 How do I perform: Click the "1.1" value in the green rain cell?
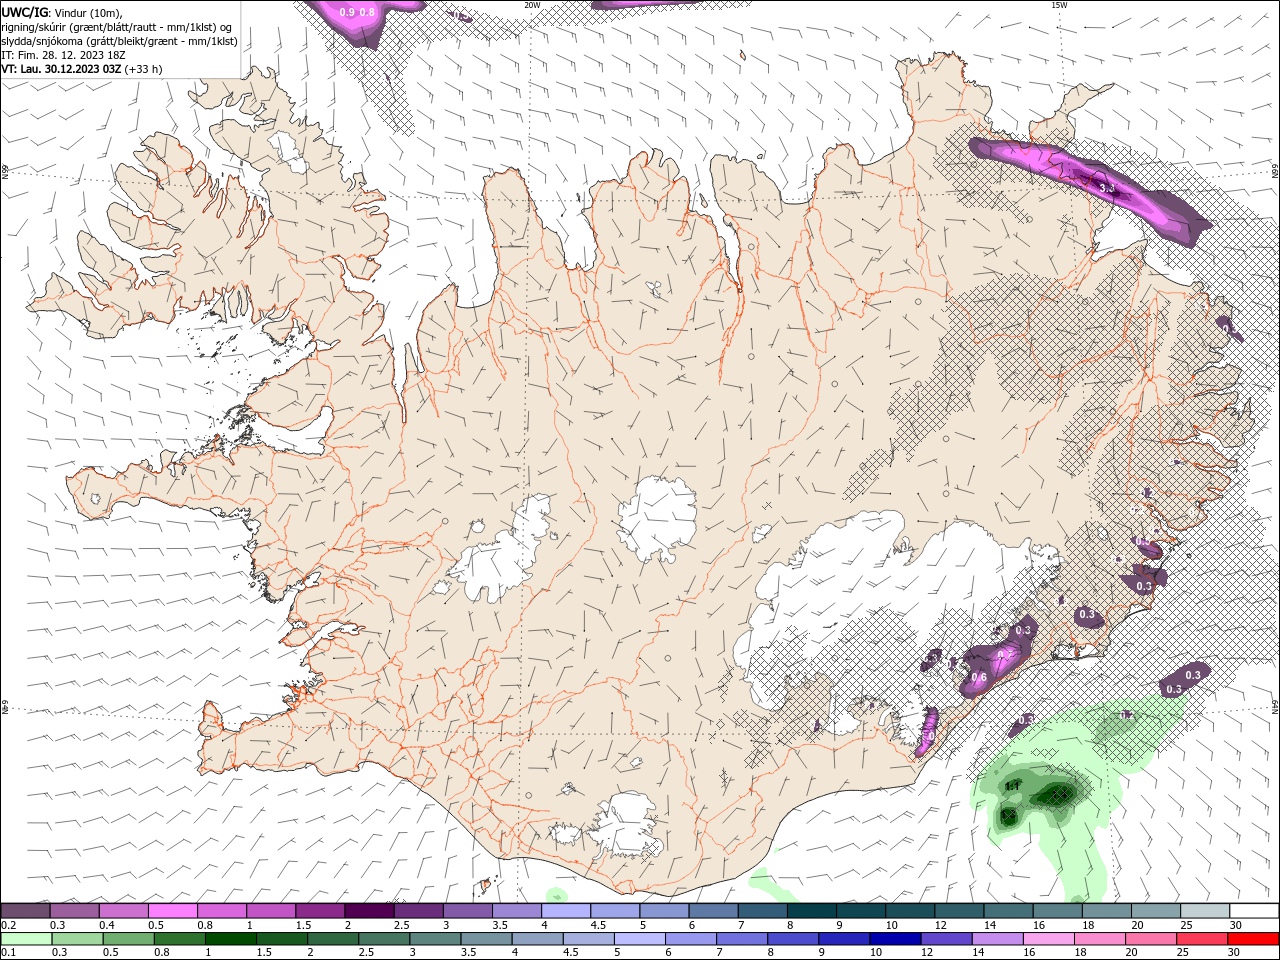click(x=1011, y=787)
